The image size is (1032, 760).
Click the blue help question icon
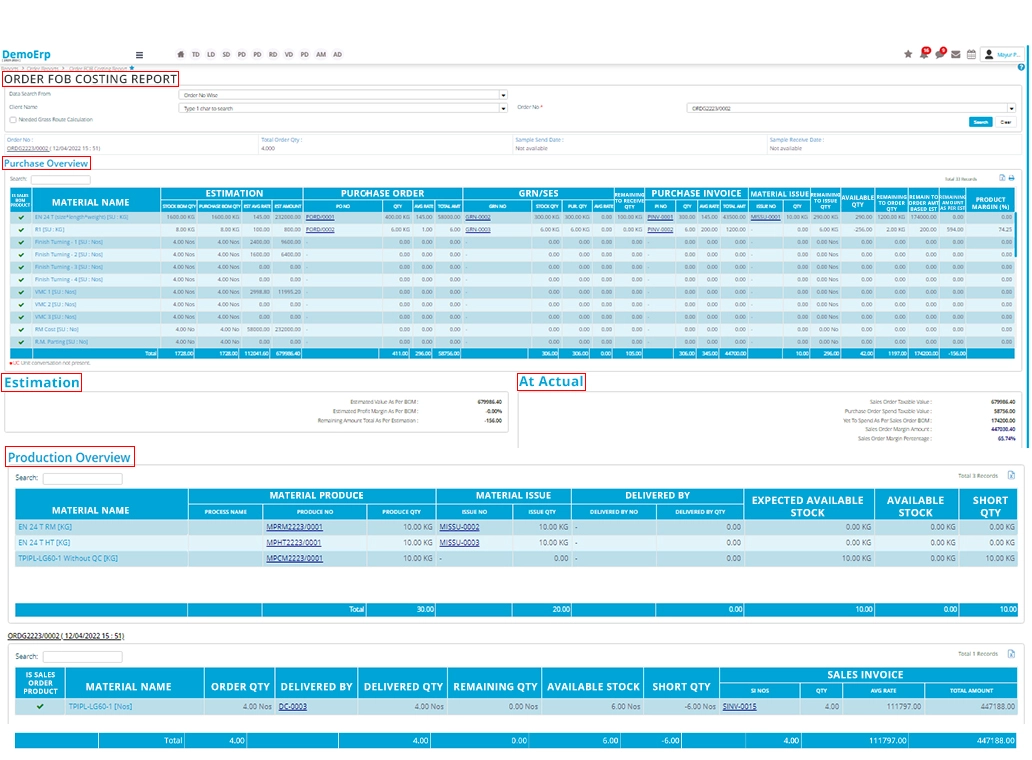click(1021, 67)
